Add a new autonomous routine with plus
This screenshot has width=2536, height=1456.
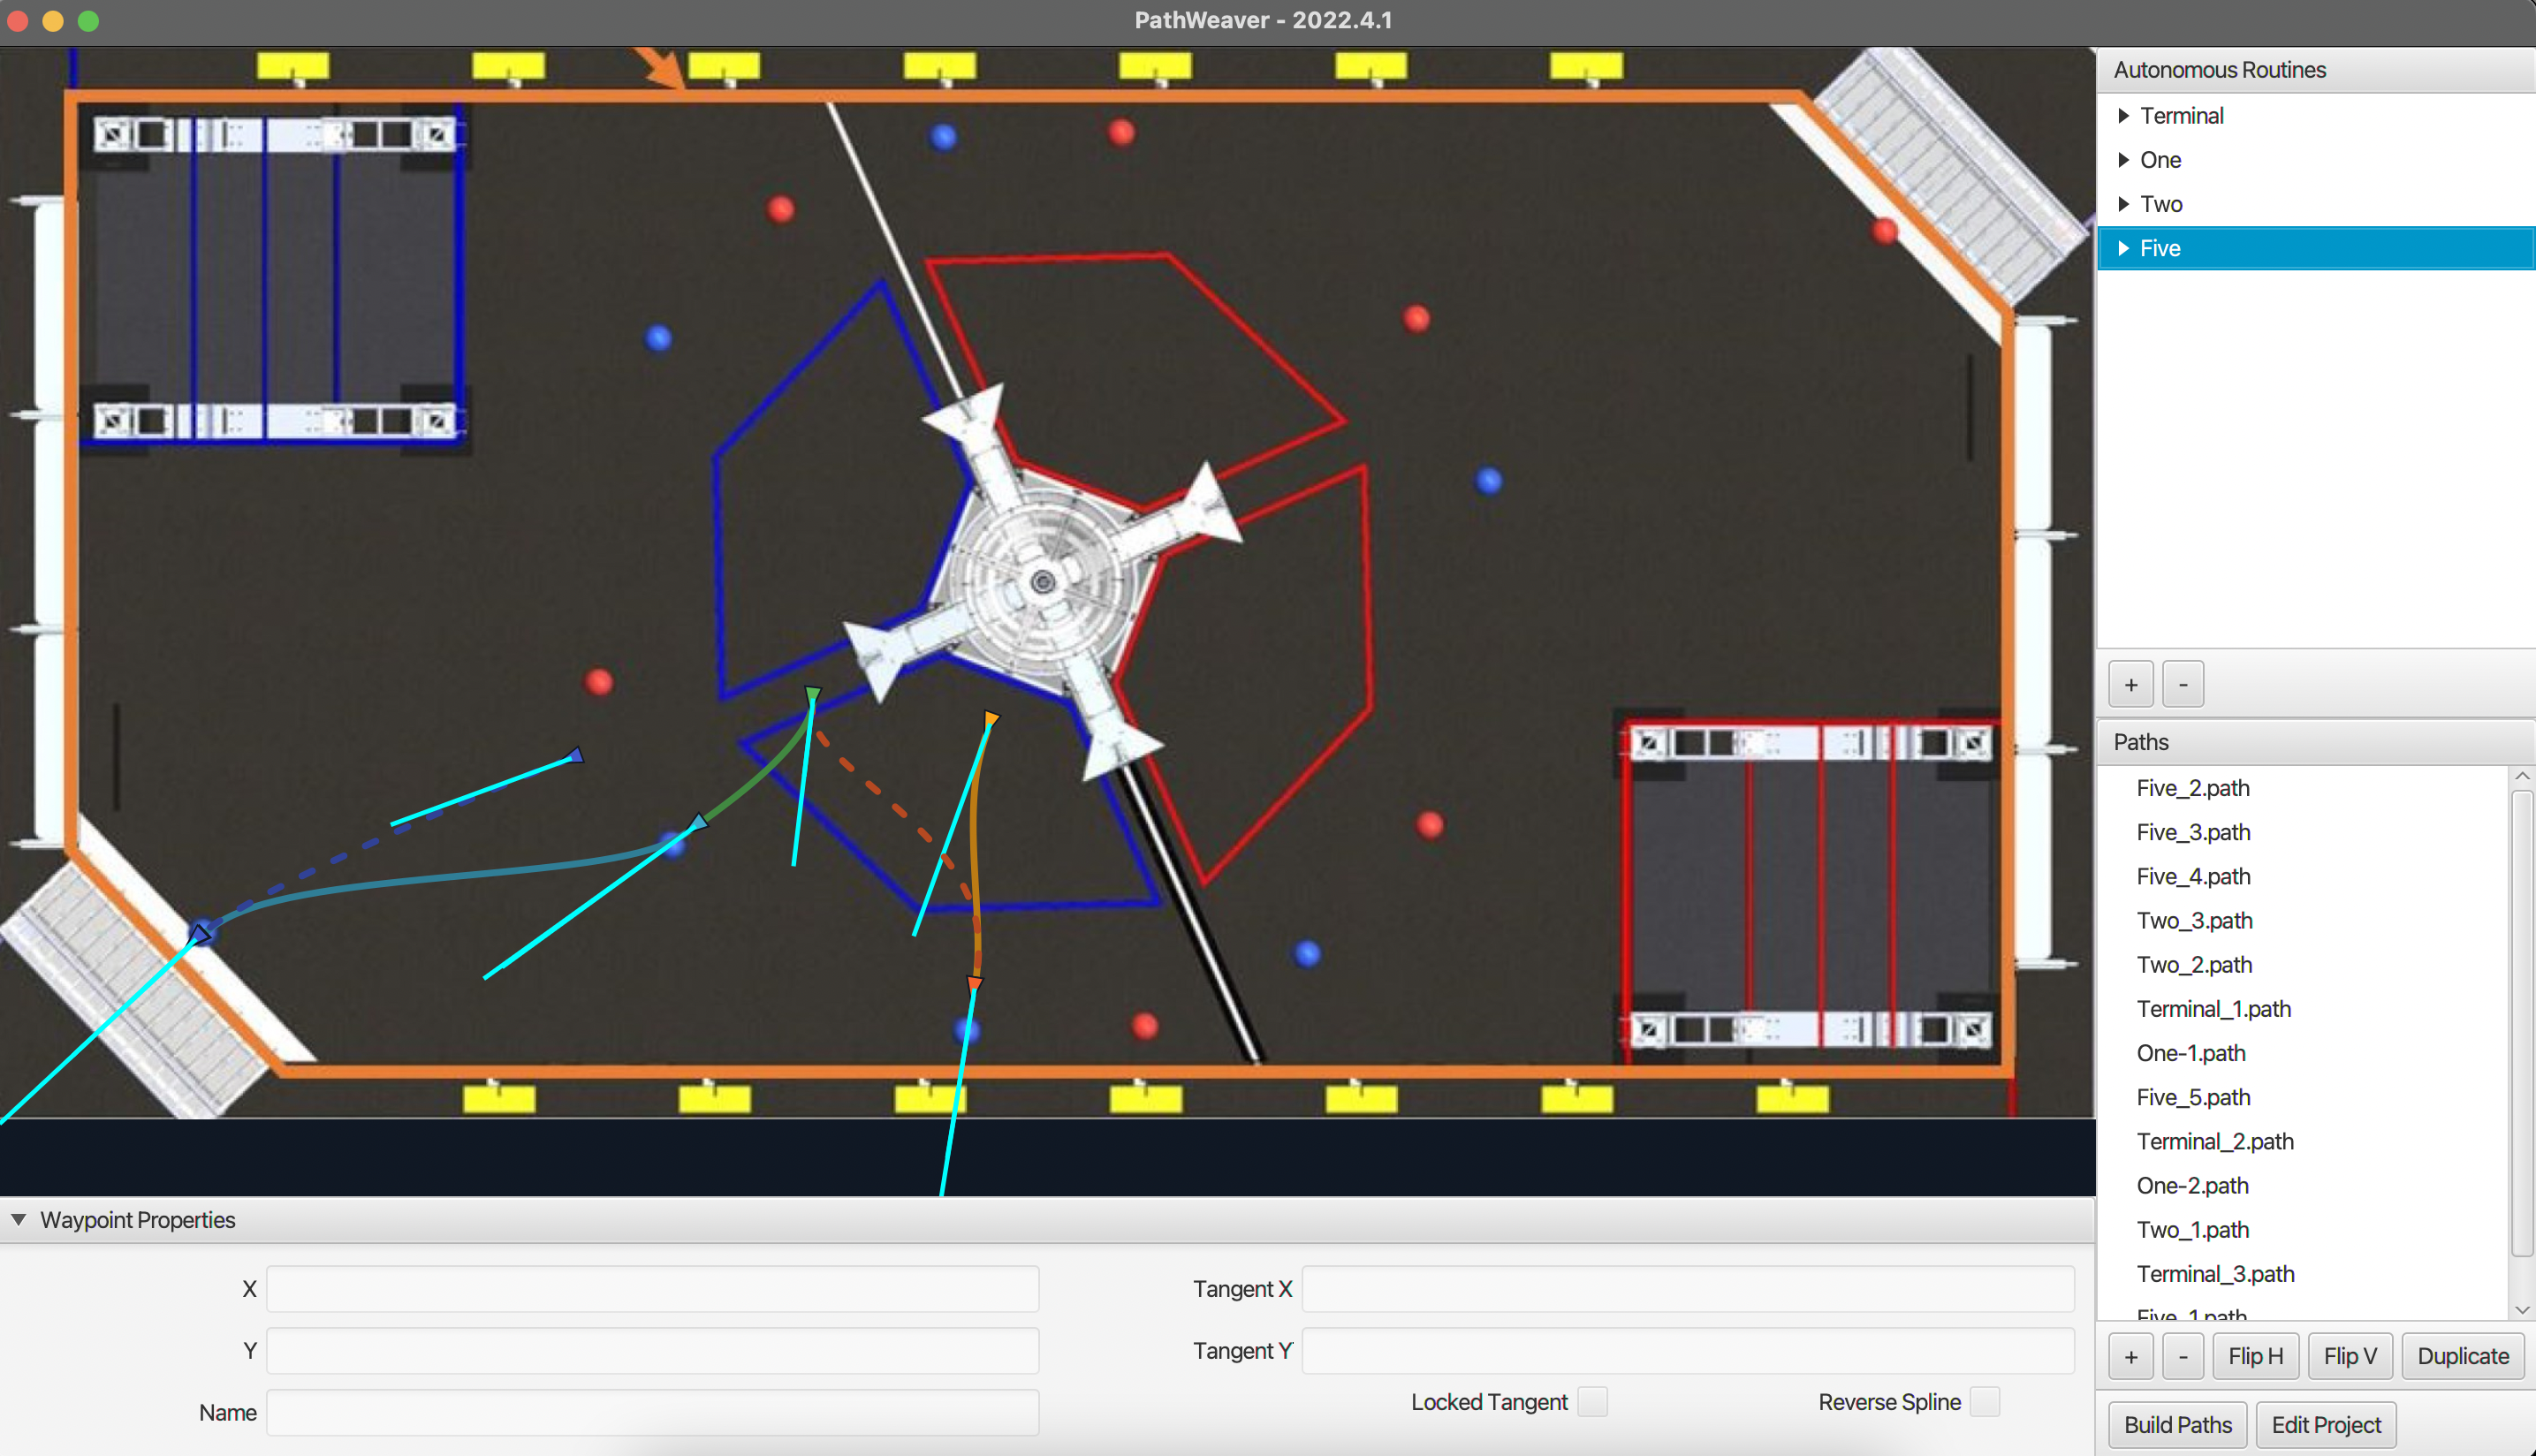click(x=2130, y=685)
